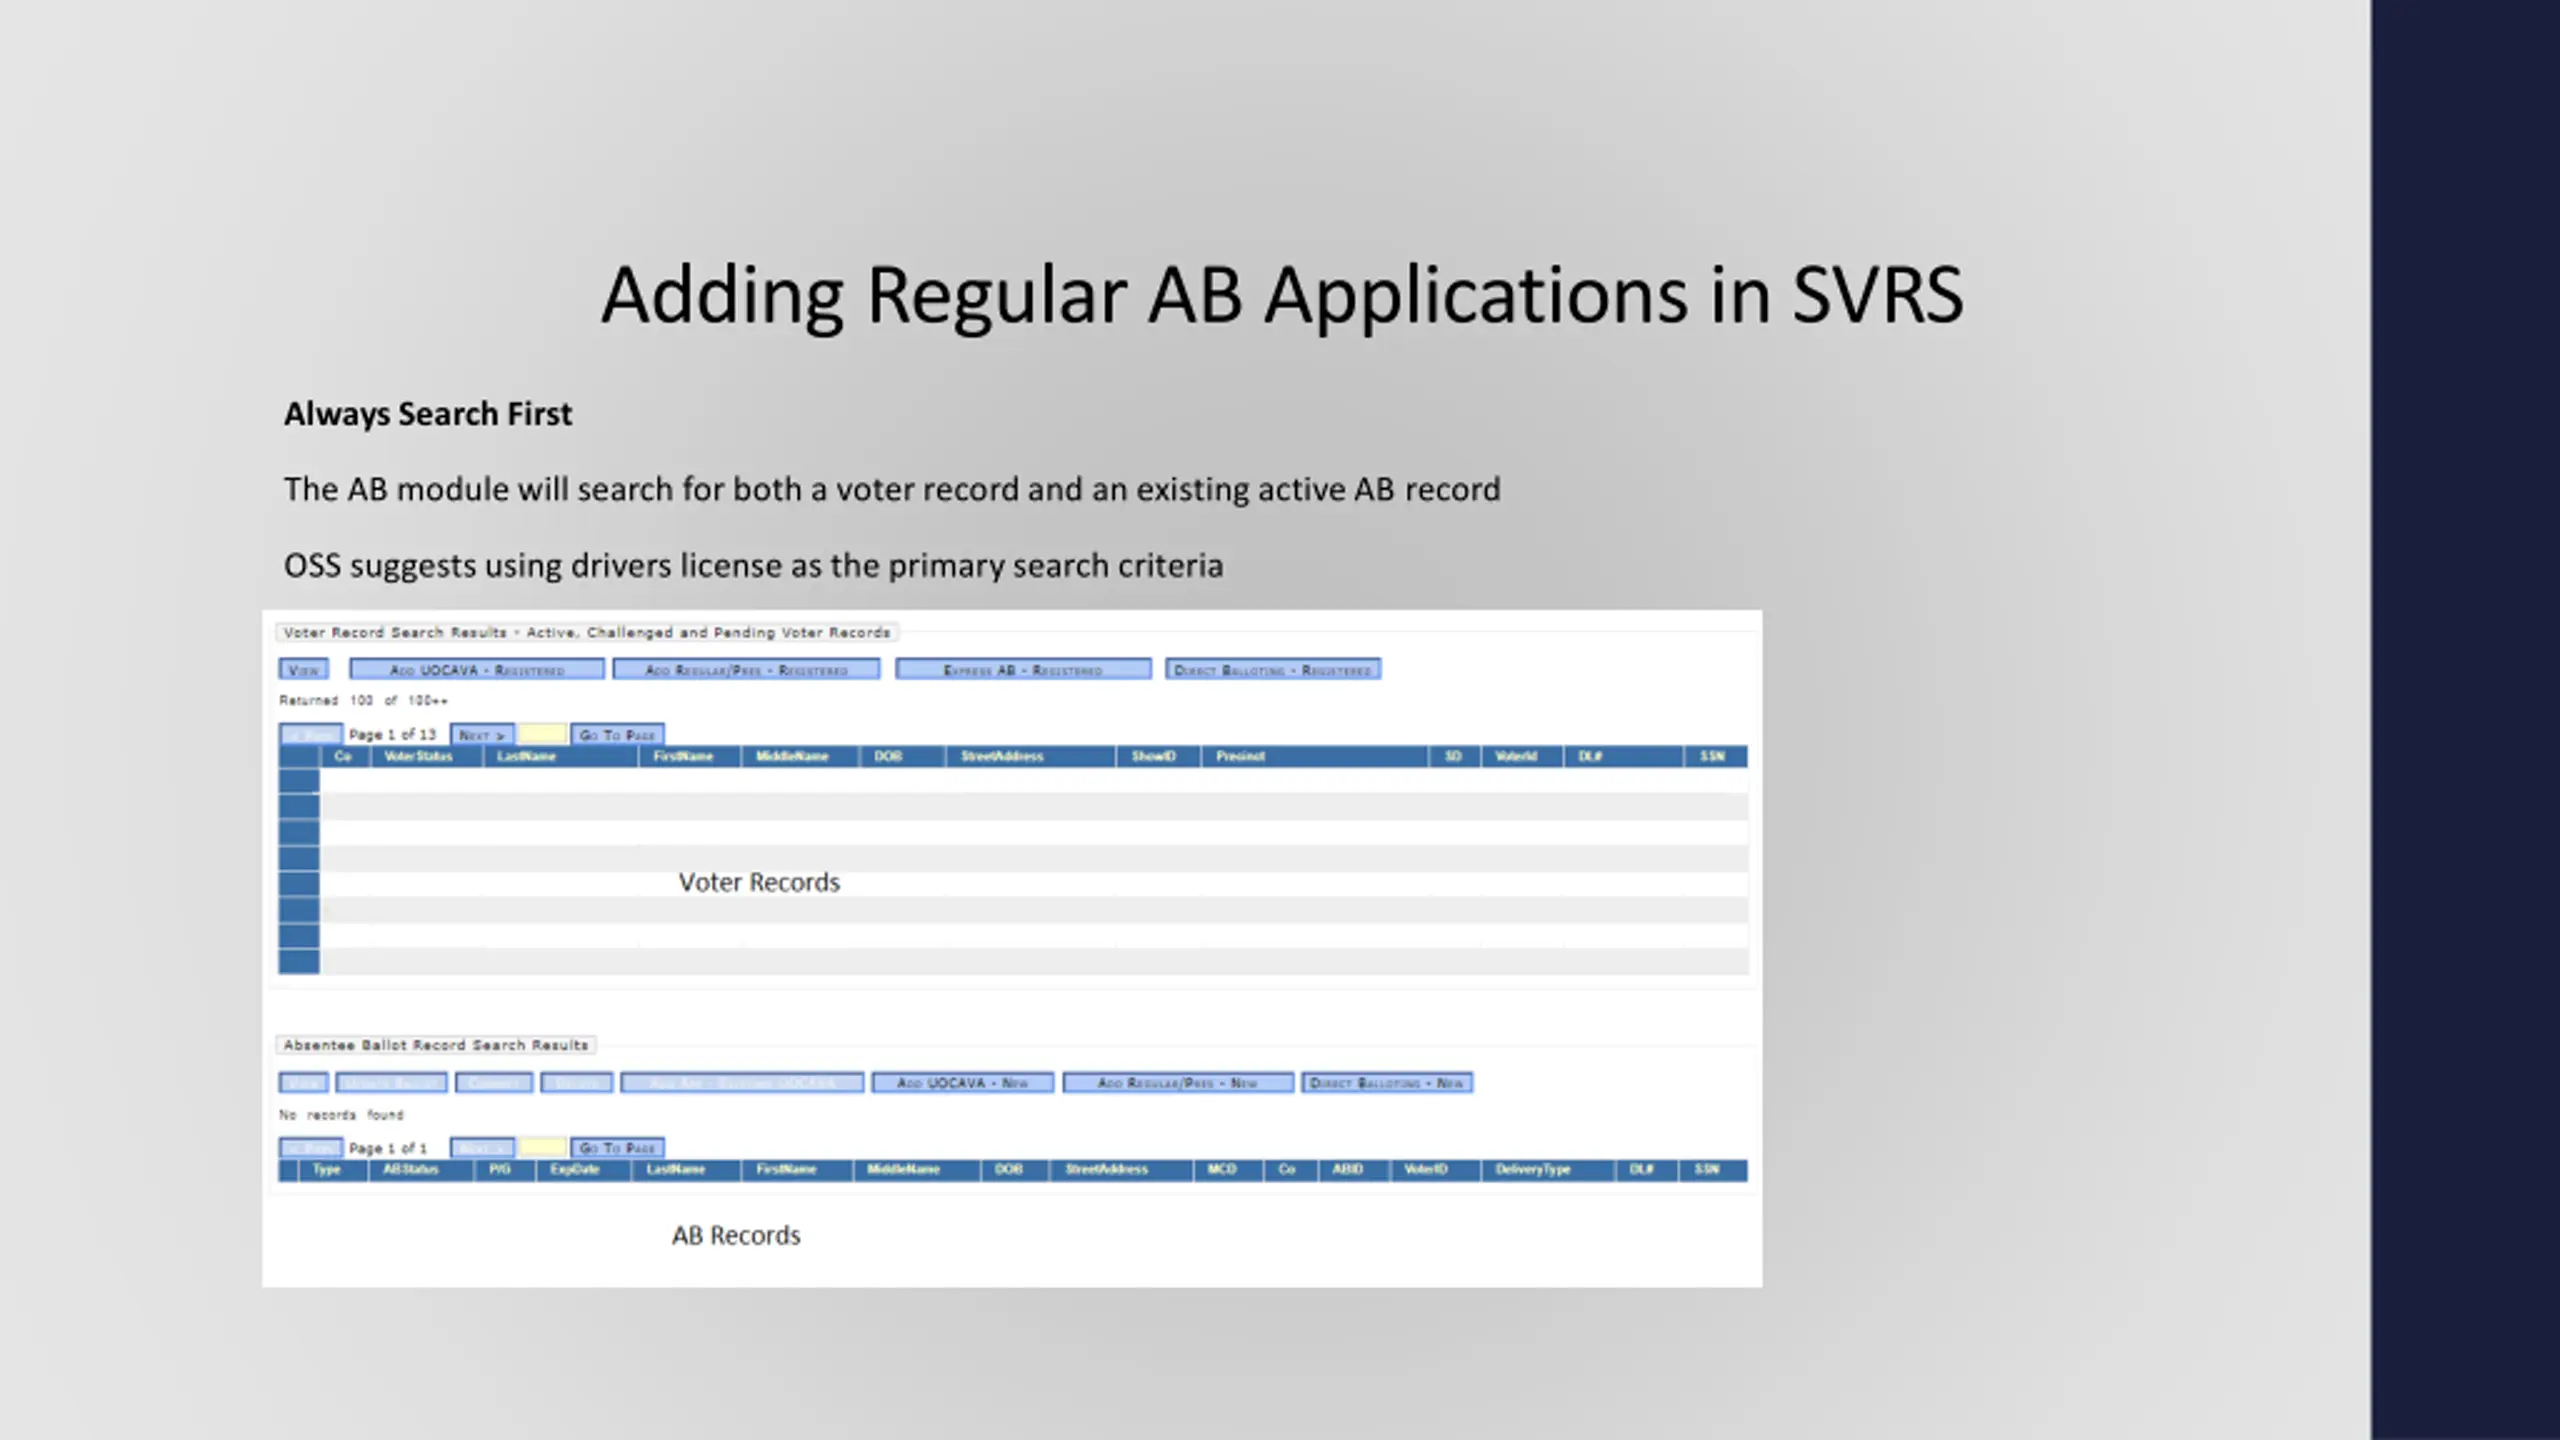Click 'Absentee Ballot Record Search Results' label
The image size is (2560, 1440).
pyautogui.click(x=436, y=1045)
